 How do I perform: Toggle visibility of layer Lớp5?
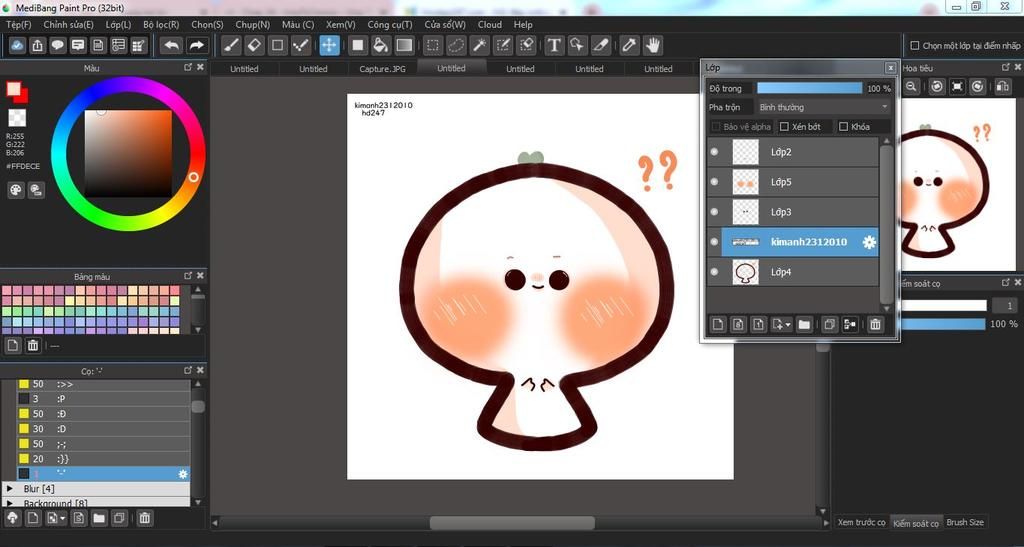714,181
